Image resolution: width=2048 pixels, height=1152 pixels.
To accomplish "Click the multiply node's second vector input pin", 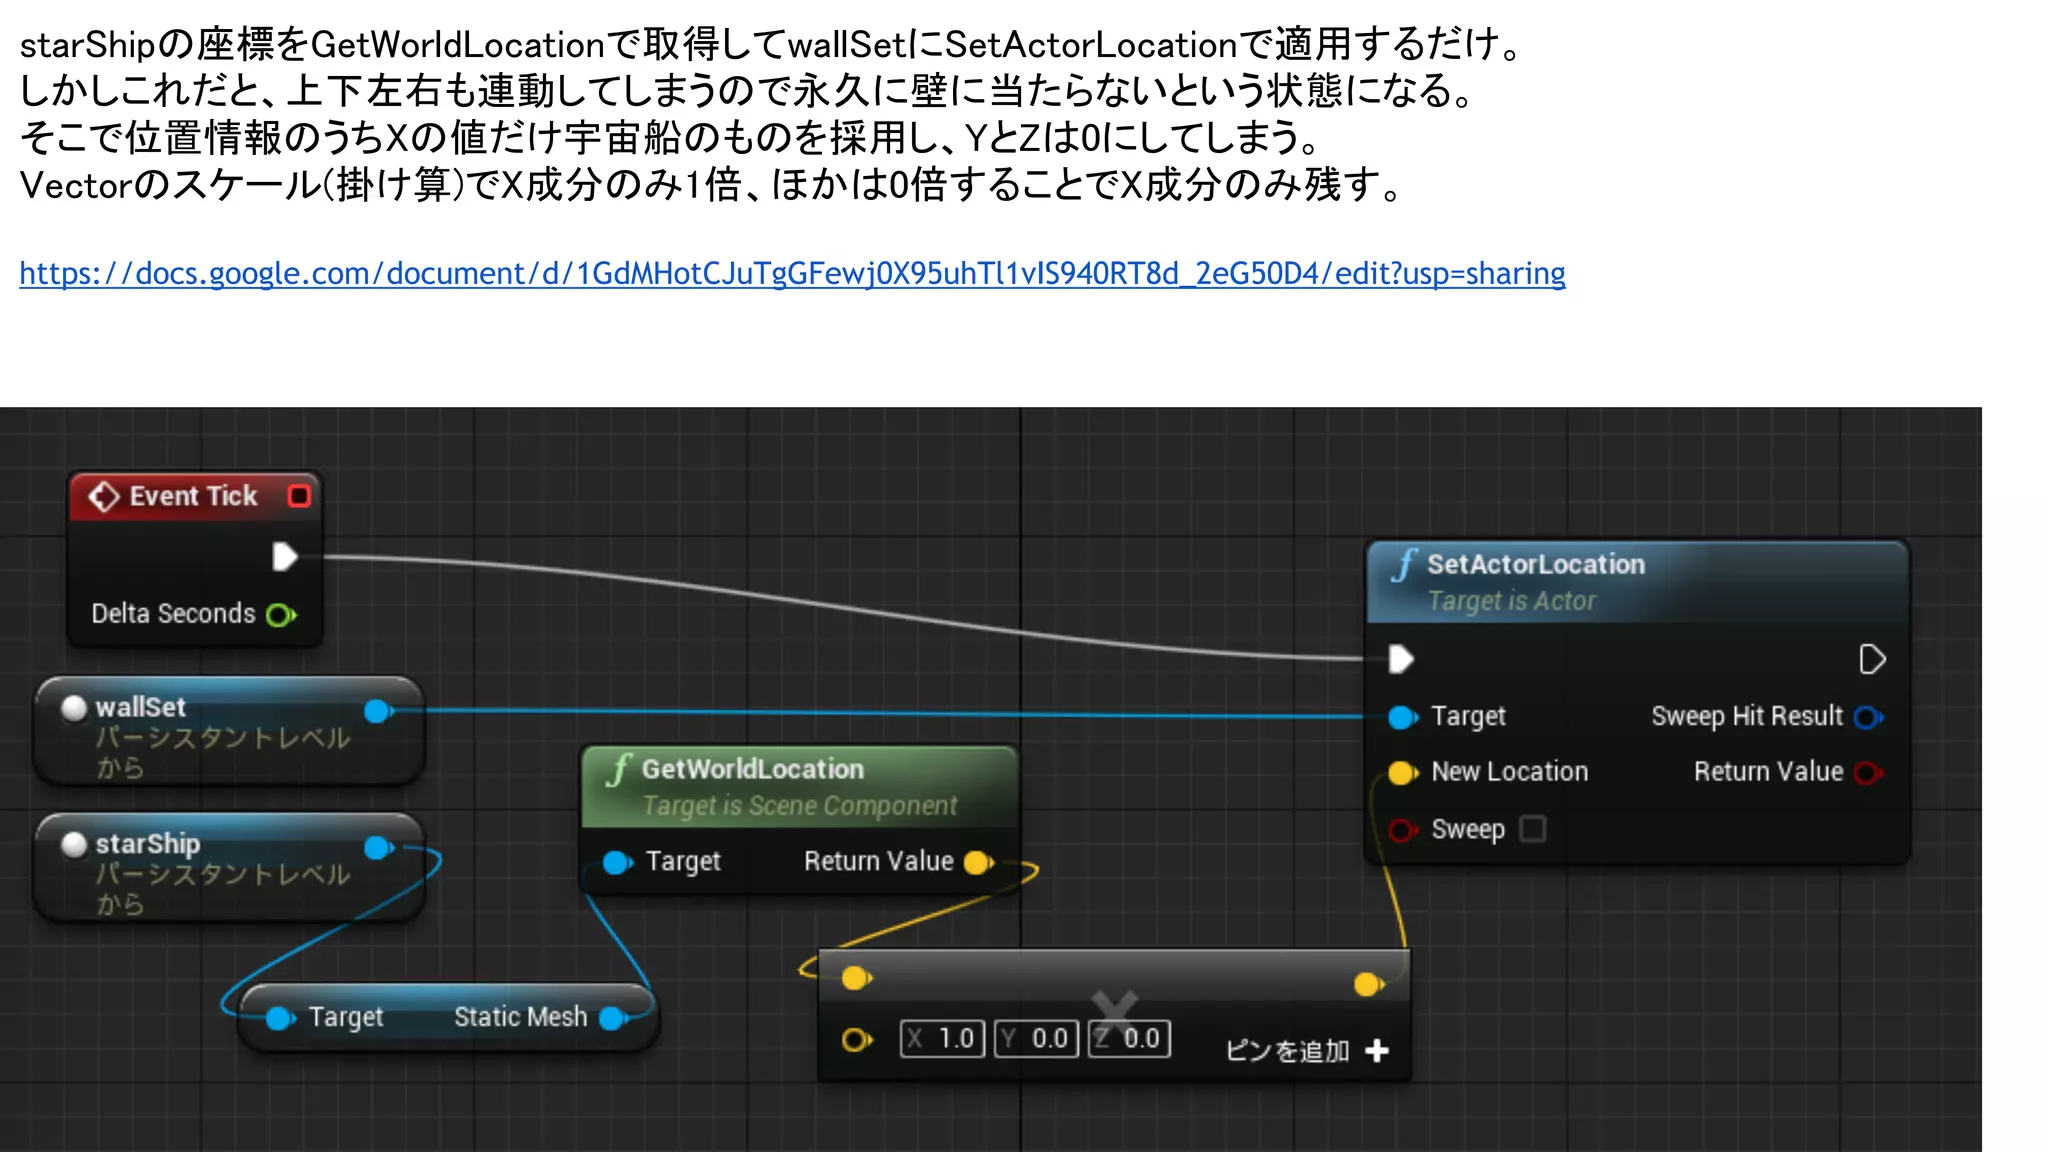I will pos(856,1041).
